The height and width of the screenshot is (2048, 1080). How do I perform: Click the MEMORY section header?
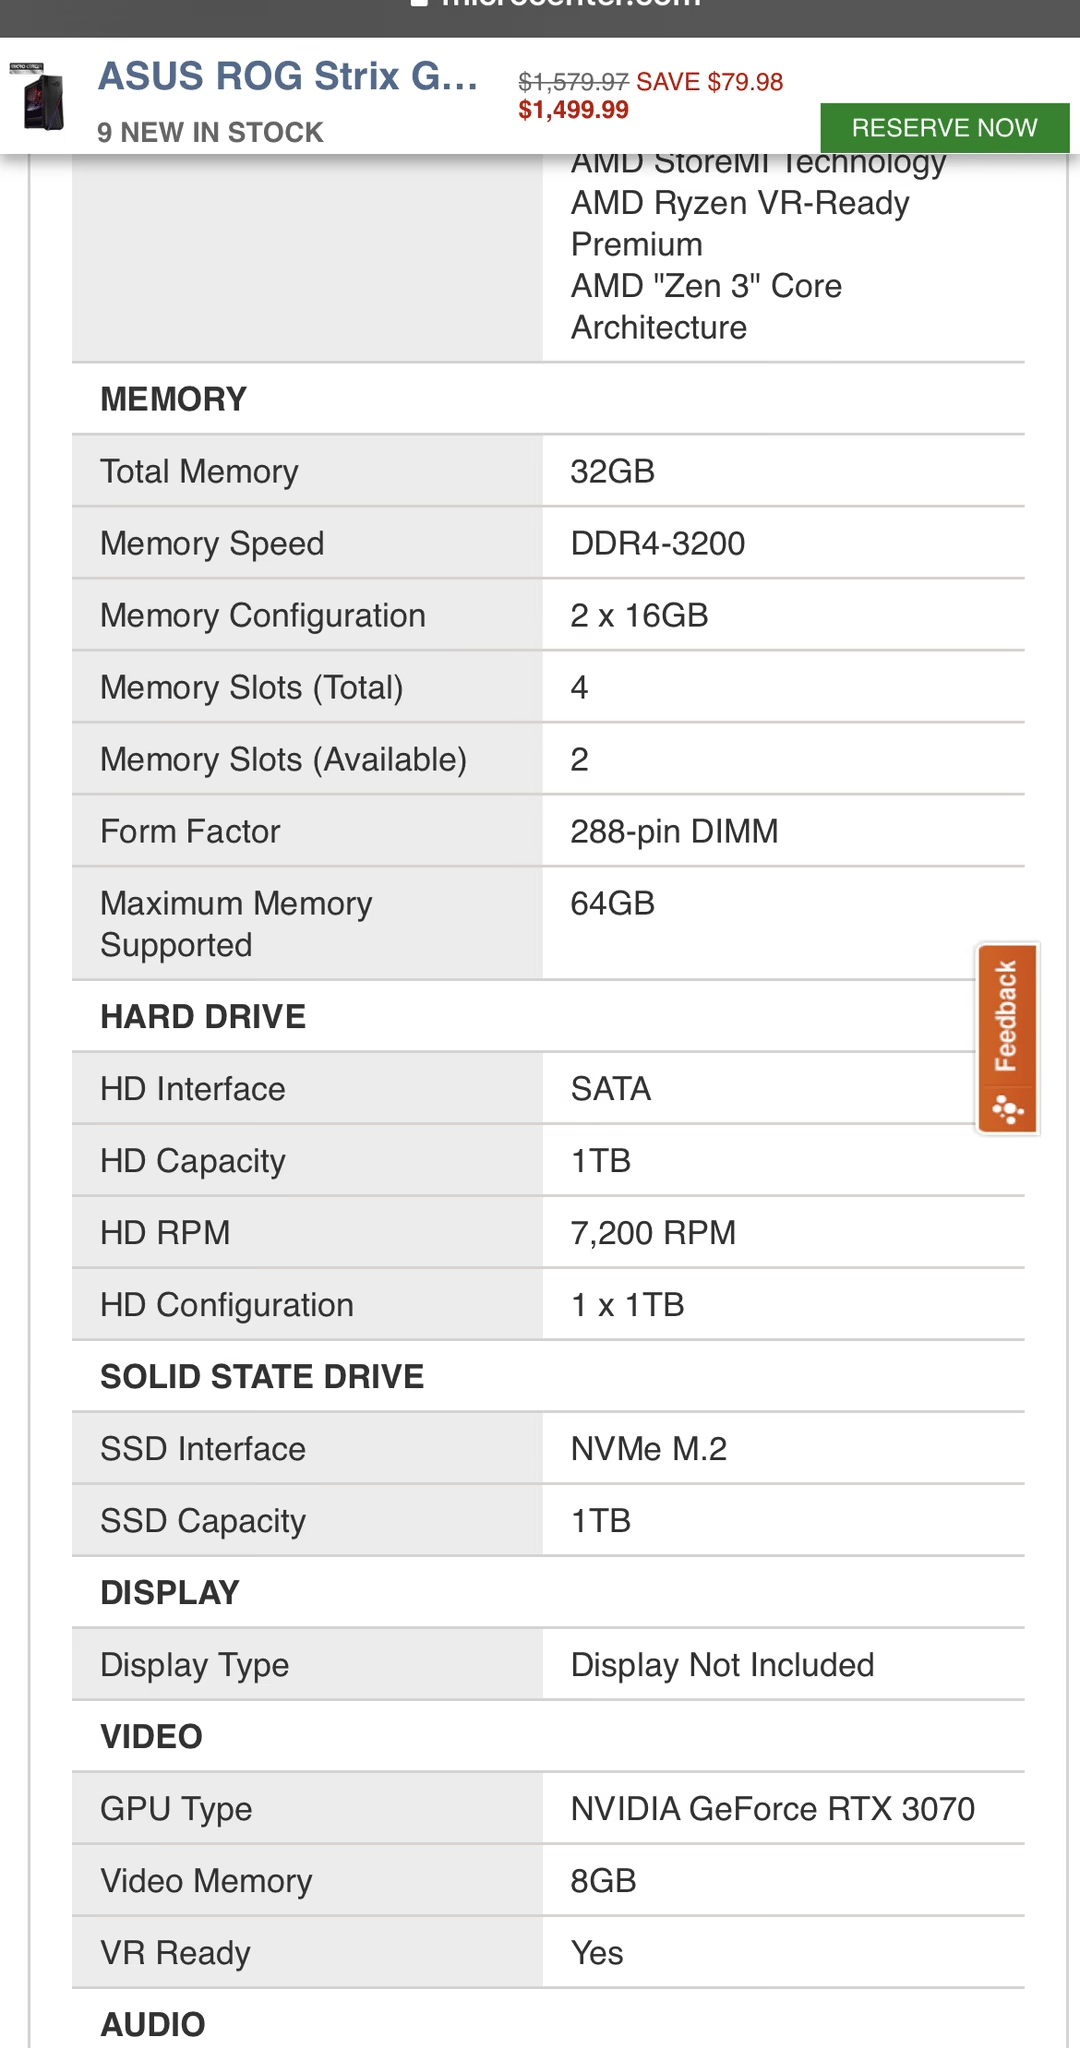click(173, 399)
